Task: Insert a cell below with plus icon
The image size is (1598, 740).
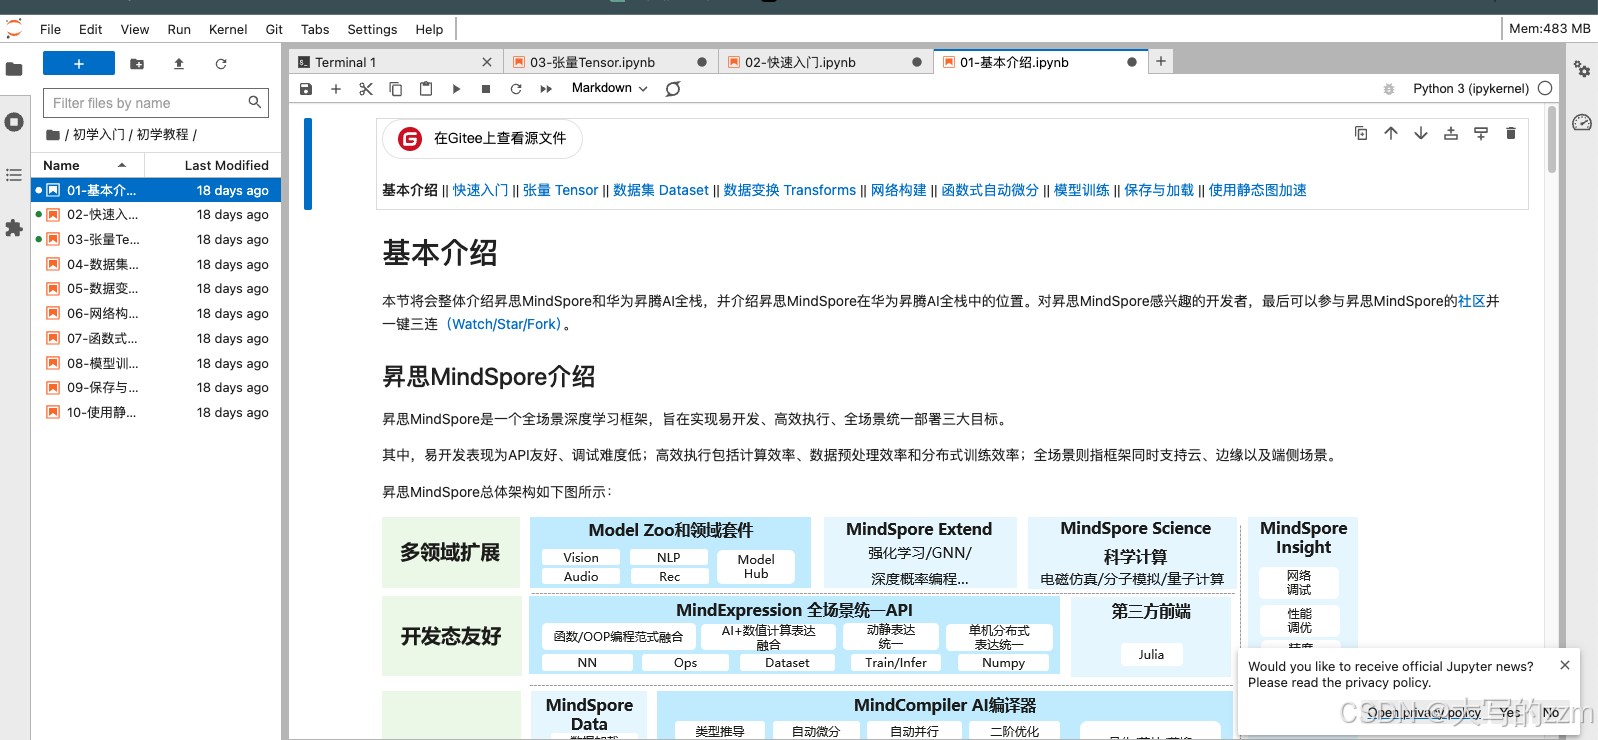Action: tap(336, 89)
